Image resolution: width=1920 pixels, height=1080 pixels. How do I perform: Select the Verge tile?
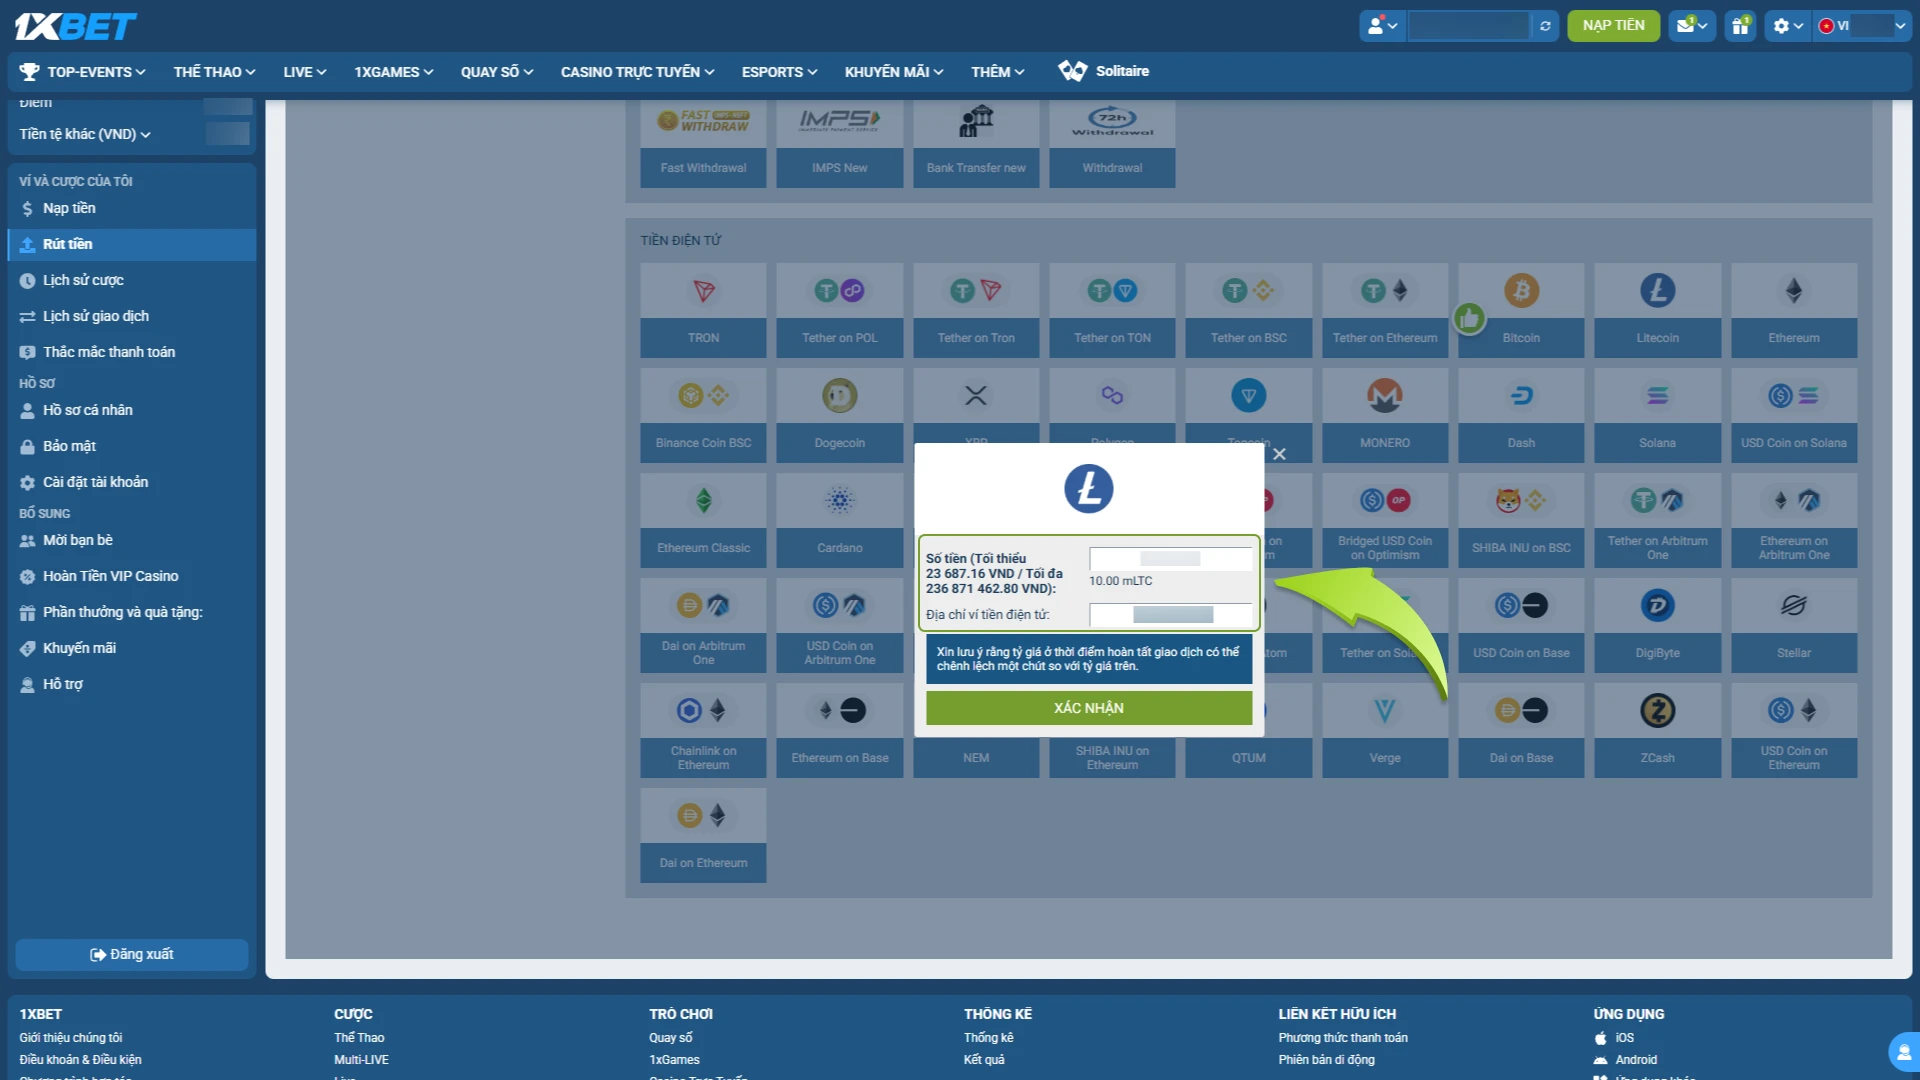tap(1385, 730)
